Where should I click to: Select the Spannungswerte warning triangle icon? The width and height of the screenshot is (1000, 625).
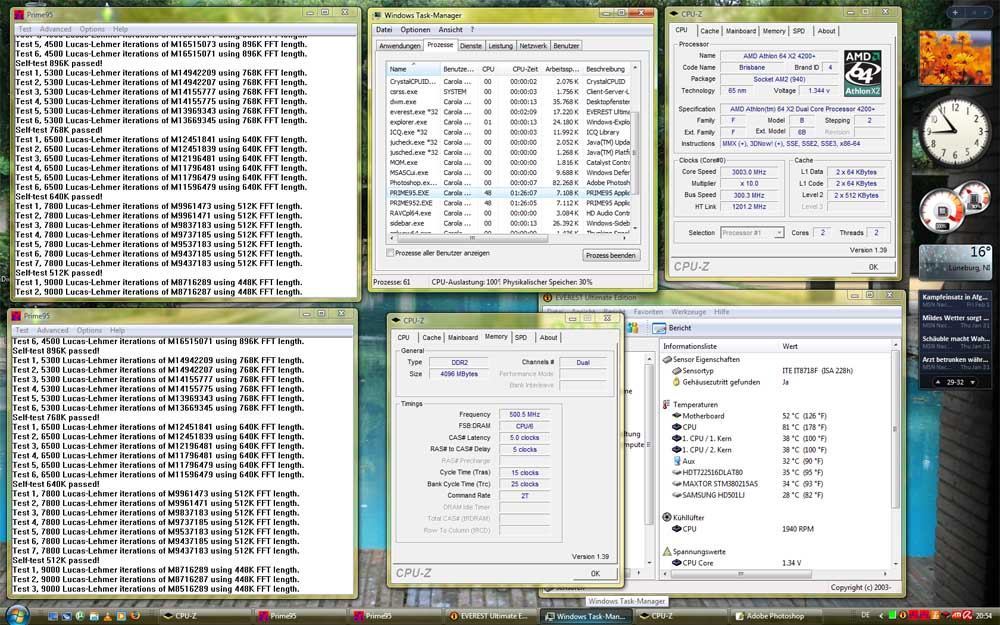[667, 551]
